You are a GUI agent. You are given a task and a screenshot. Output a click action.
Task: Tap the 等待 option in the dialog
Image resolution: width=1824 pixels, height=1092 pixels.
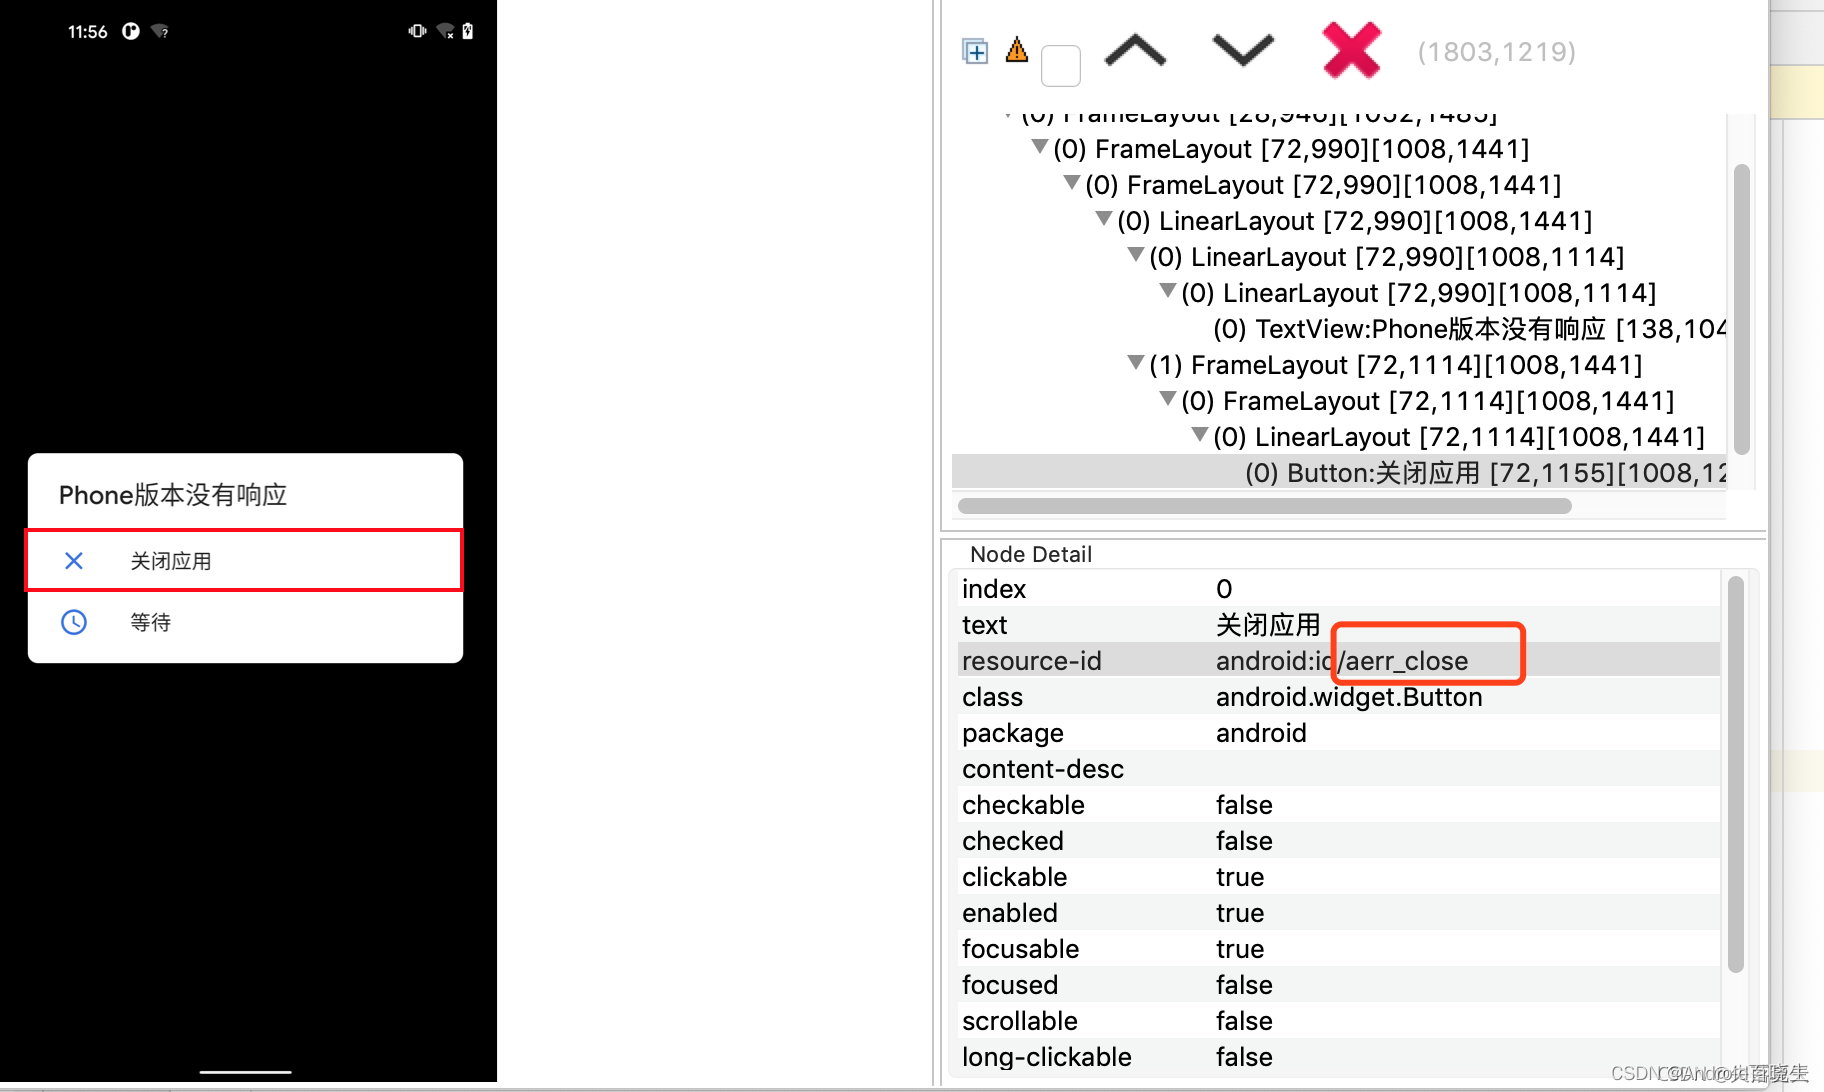(x=244, y=622)
